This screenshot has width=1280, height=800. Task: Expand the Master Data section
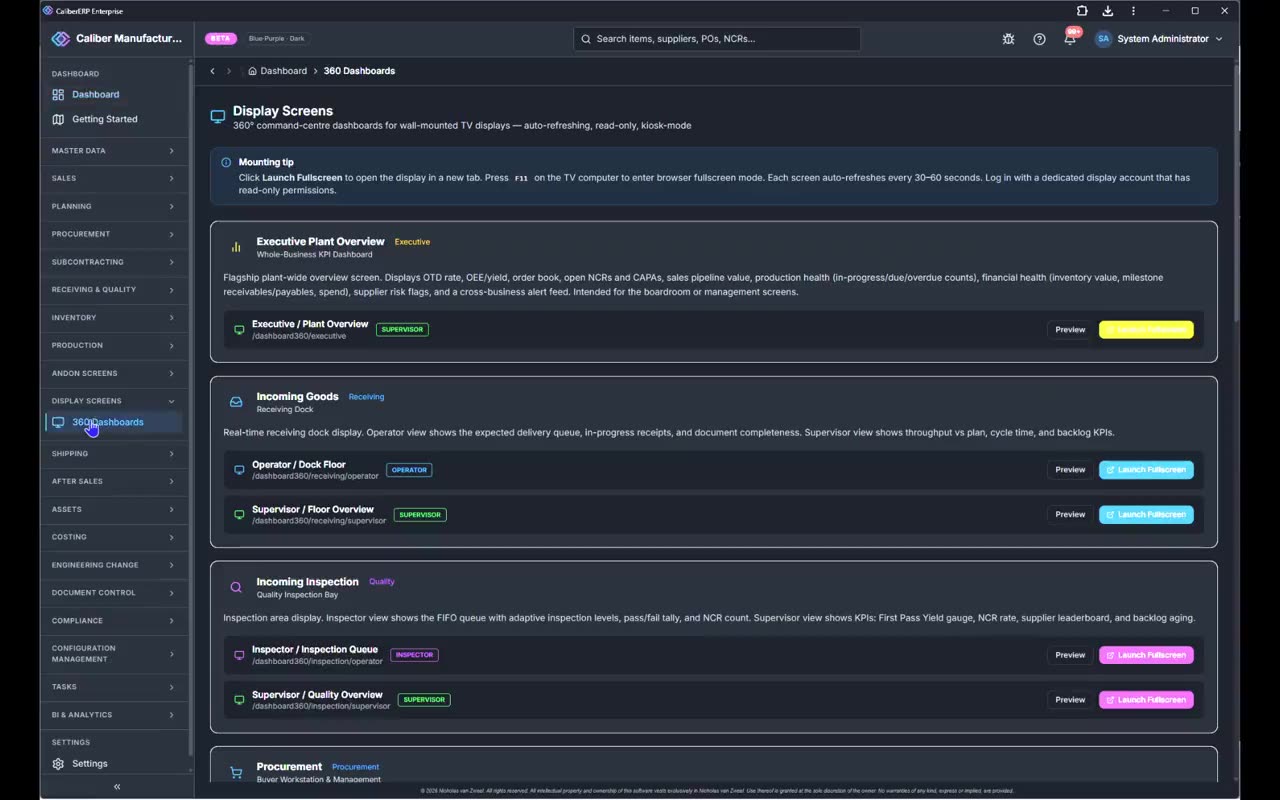(x=114, y=151)
